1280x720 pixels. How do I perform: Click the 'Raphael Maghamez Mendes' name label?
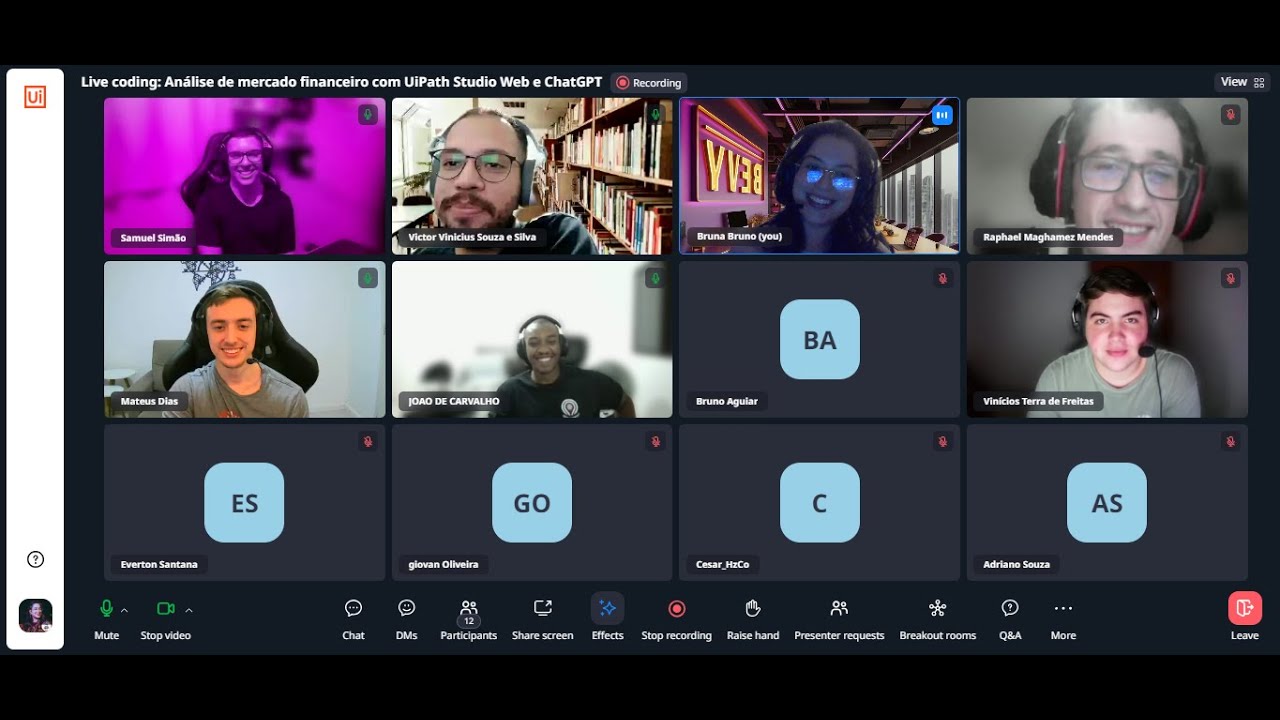tap(1048, 237)
